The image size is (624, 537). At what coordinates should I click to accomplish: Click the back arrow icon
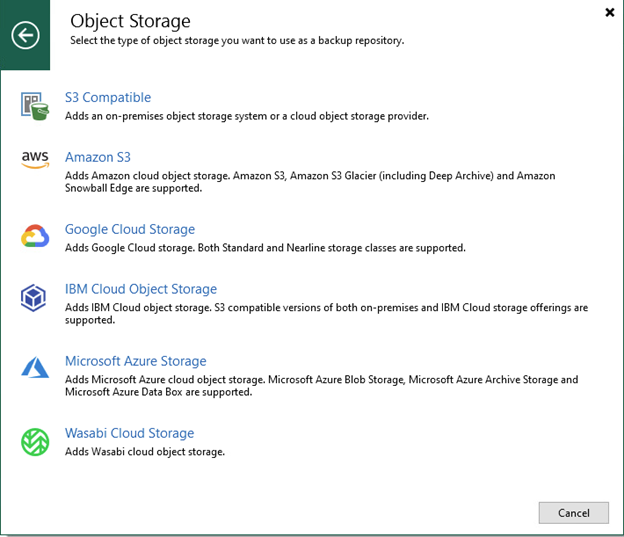(25, 36)
